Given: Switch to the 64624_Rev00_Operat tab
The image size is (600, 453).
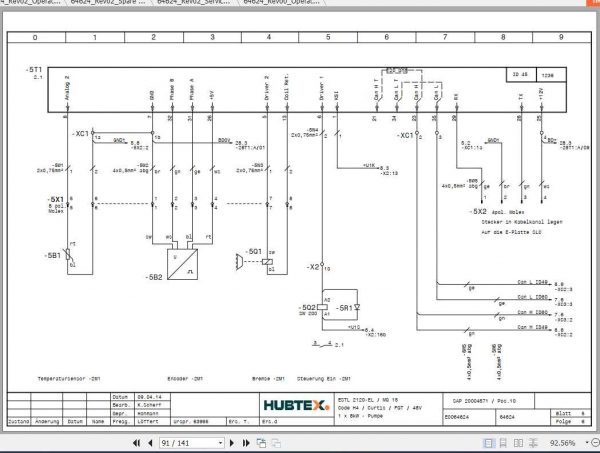Looking at the screenshot, I should pos(282,2).
